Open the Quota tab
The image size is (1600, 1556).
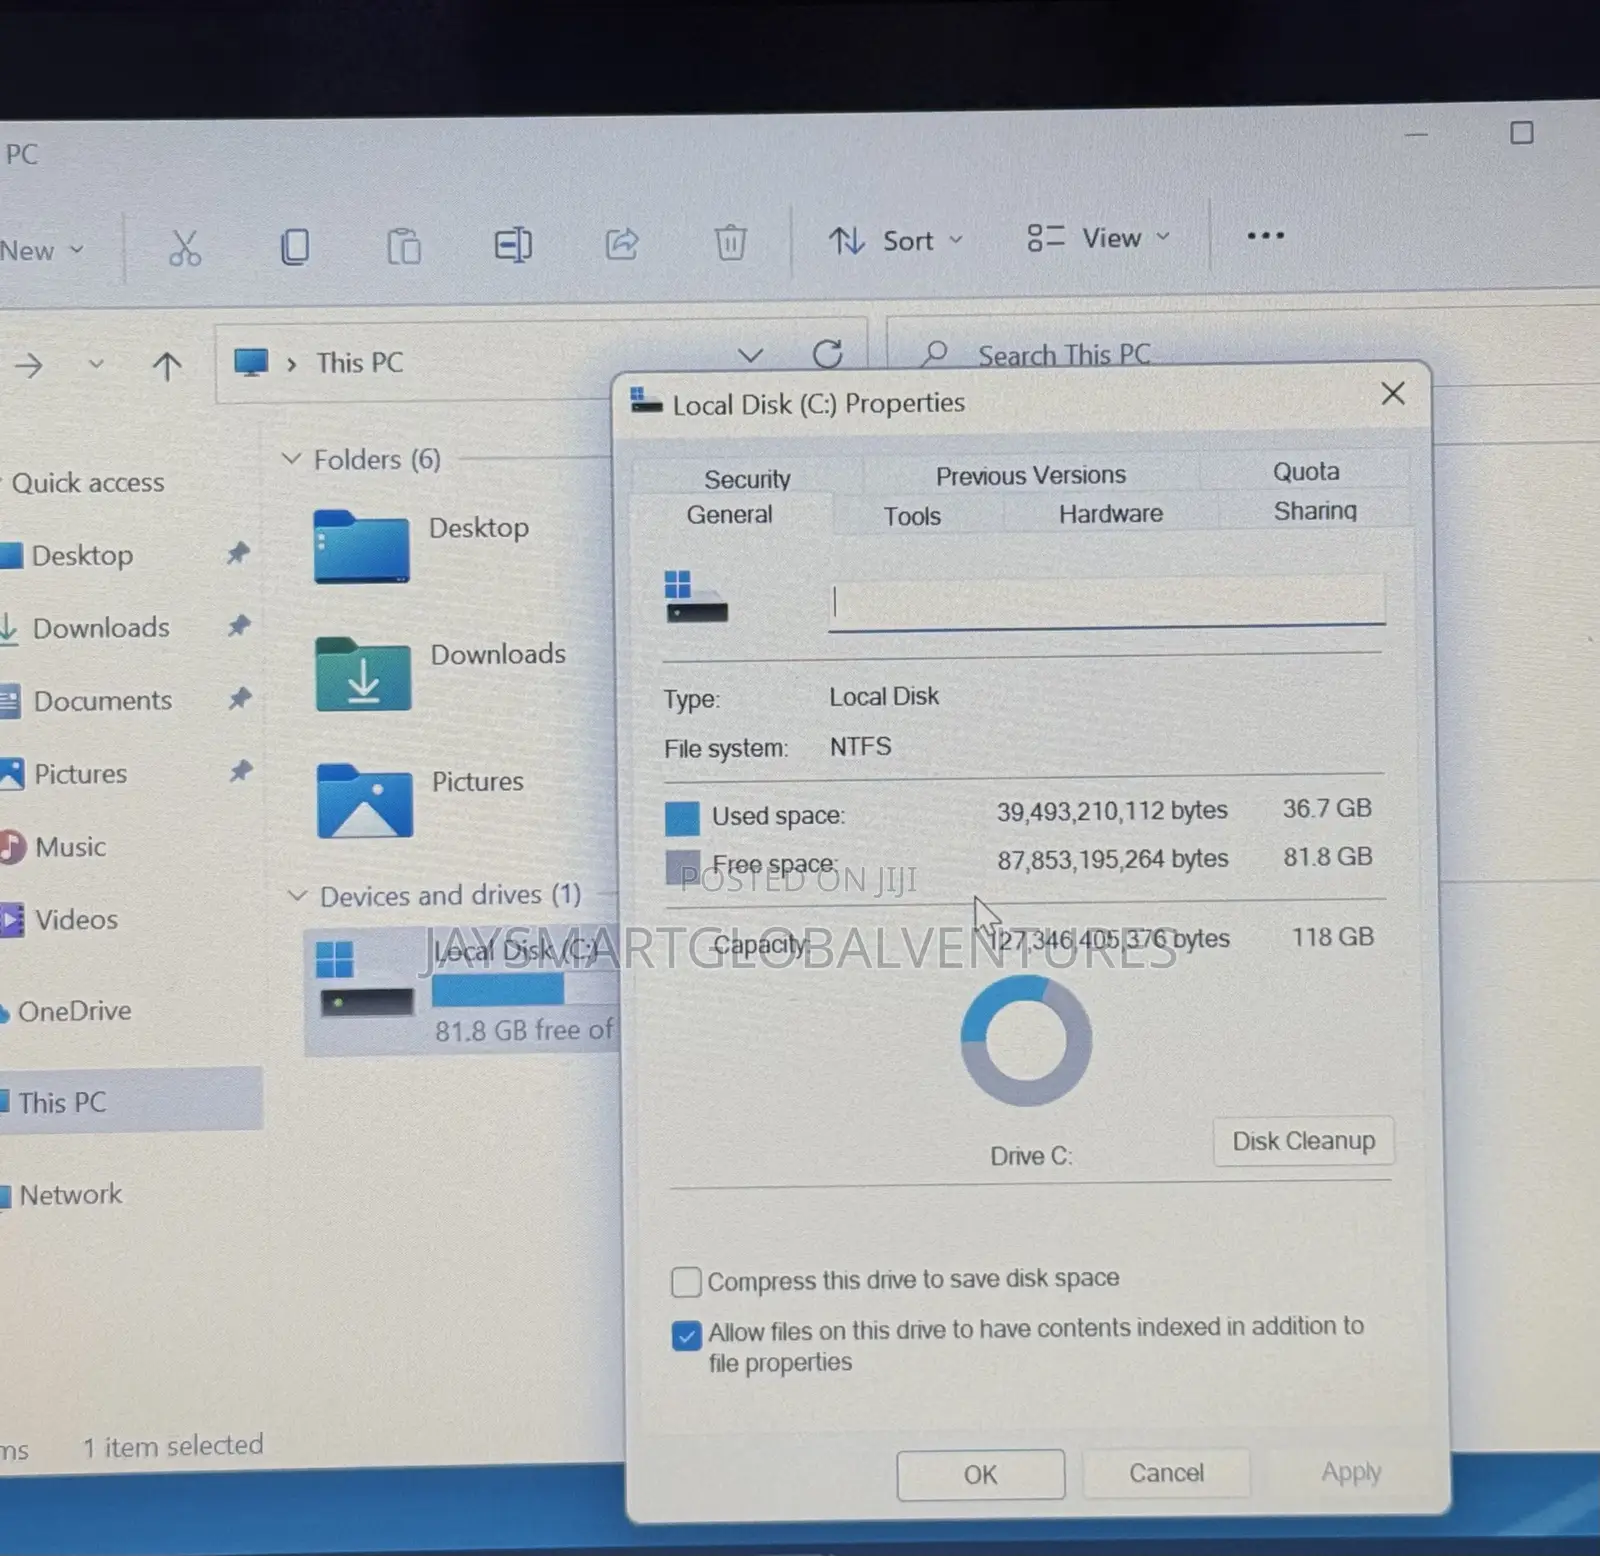pos(1305,471)
